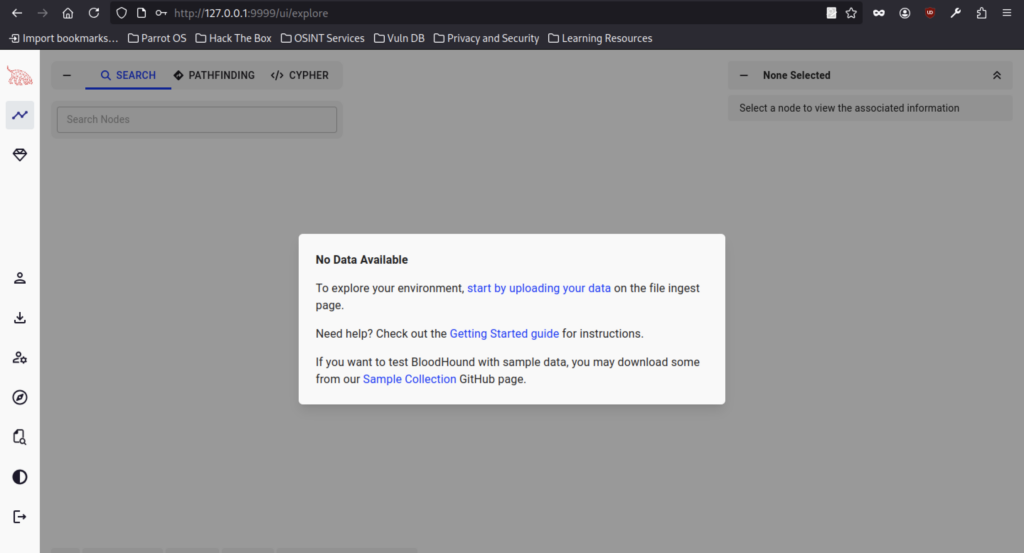This screenshot has height=553, width=1024.
Task: Collapse None Selected panel minus button
Action: tap(743, 75)
